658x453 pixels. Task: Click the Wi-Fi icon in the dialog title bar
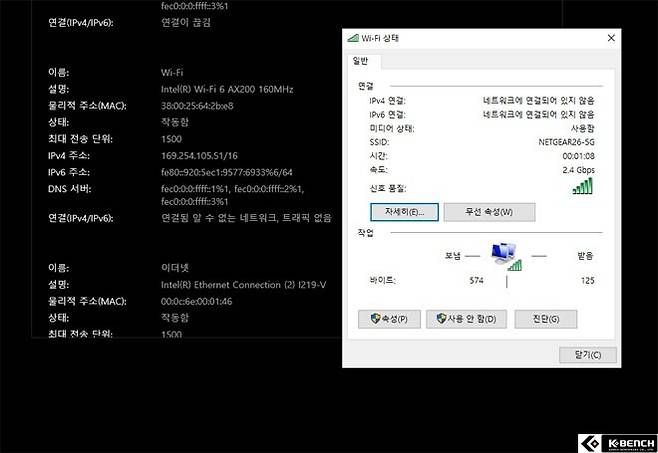(352, 38)
